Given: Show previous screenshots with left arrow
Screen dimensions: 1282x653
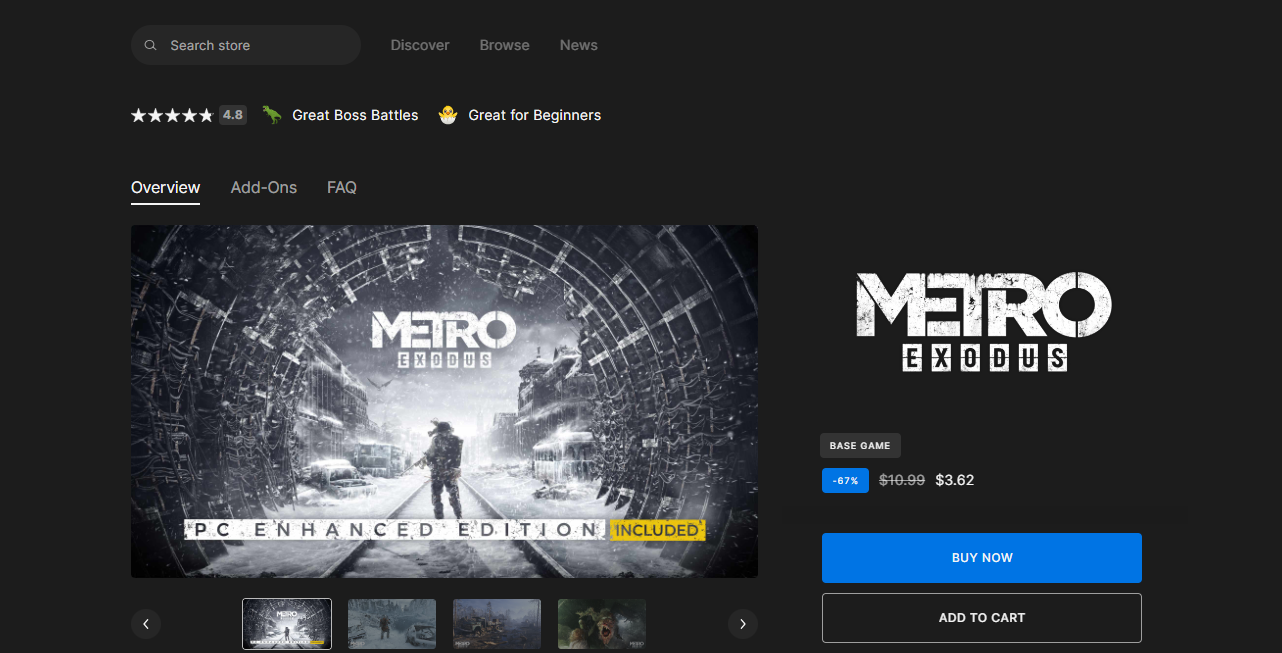Looking at the screenshot, I should coord(146,624).
